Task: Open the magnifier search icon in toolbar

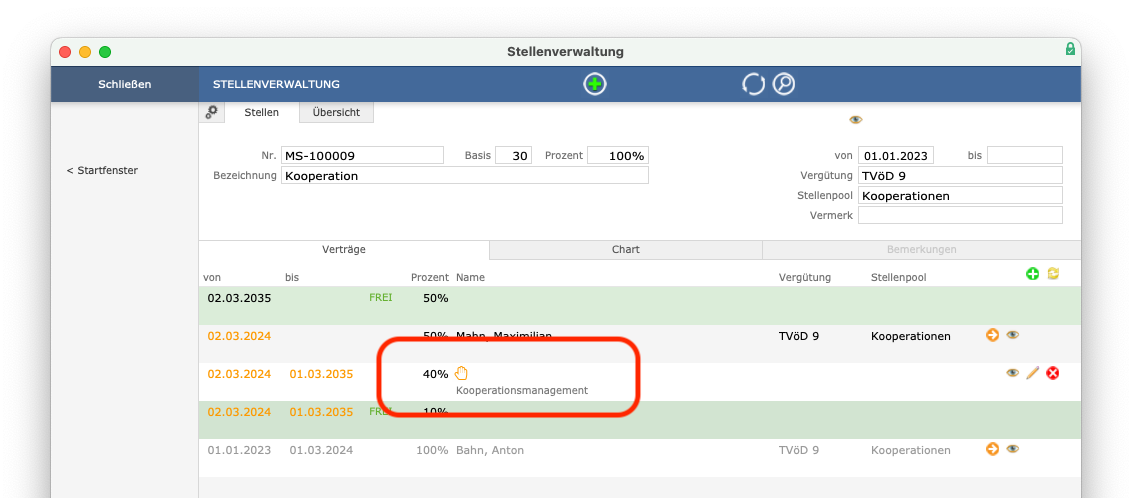Action: (784, 84)
